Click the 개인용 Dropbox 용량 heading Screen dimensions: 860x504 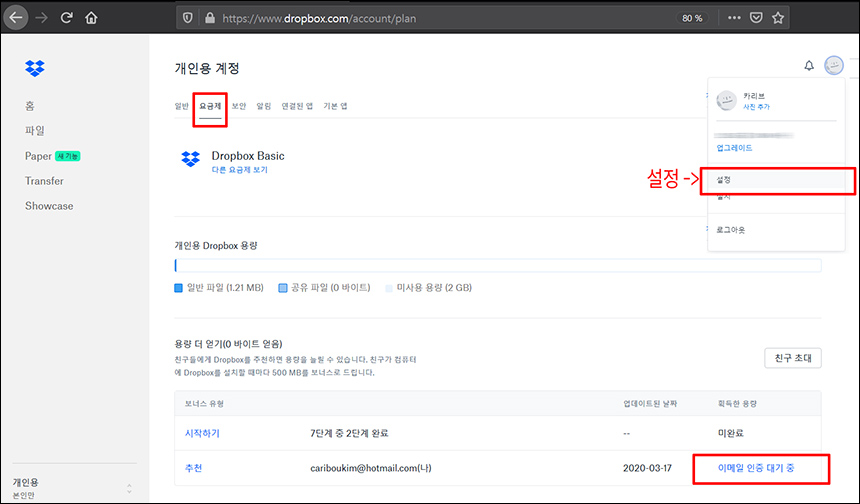[x=216, y=246]
